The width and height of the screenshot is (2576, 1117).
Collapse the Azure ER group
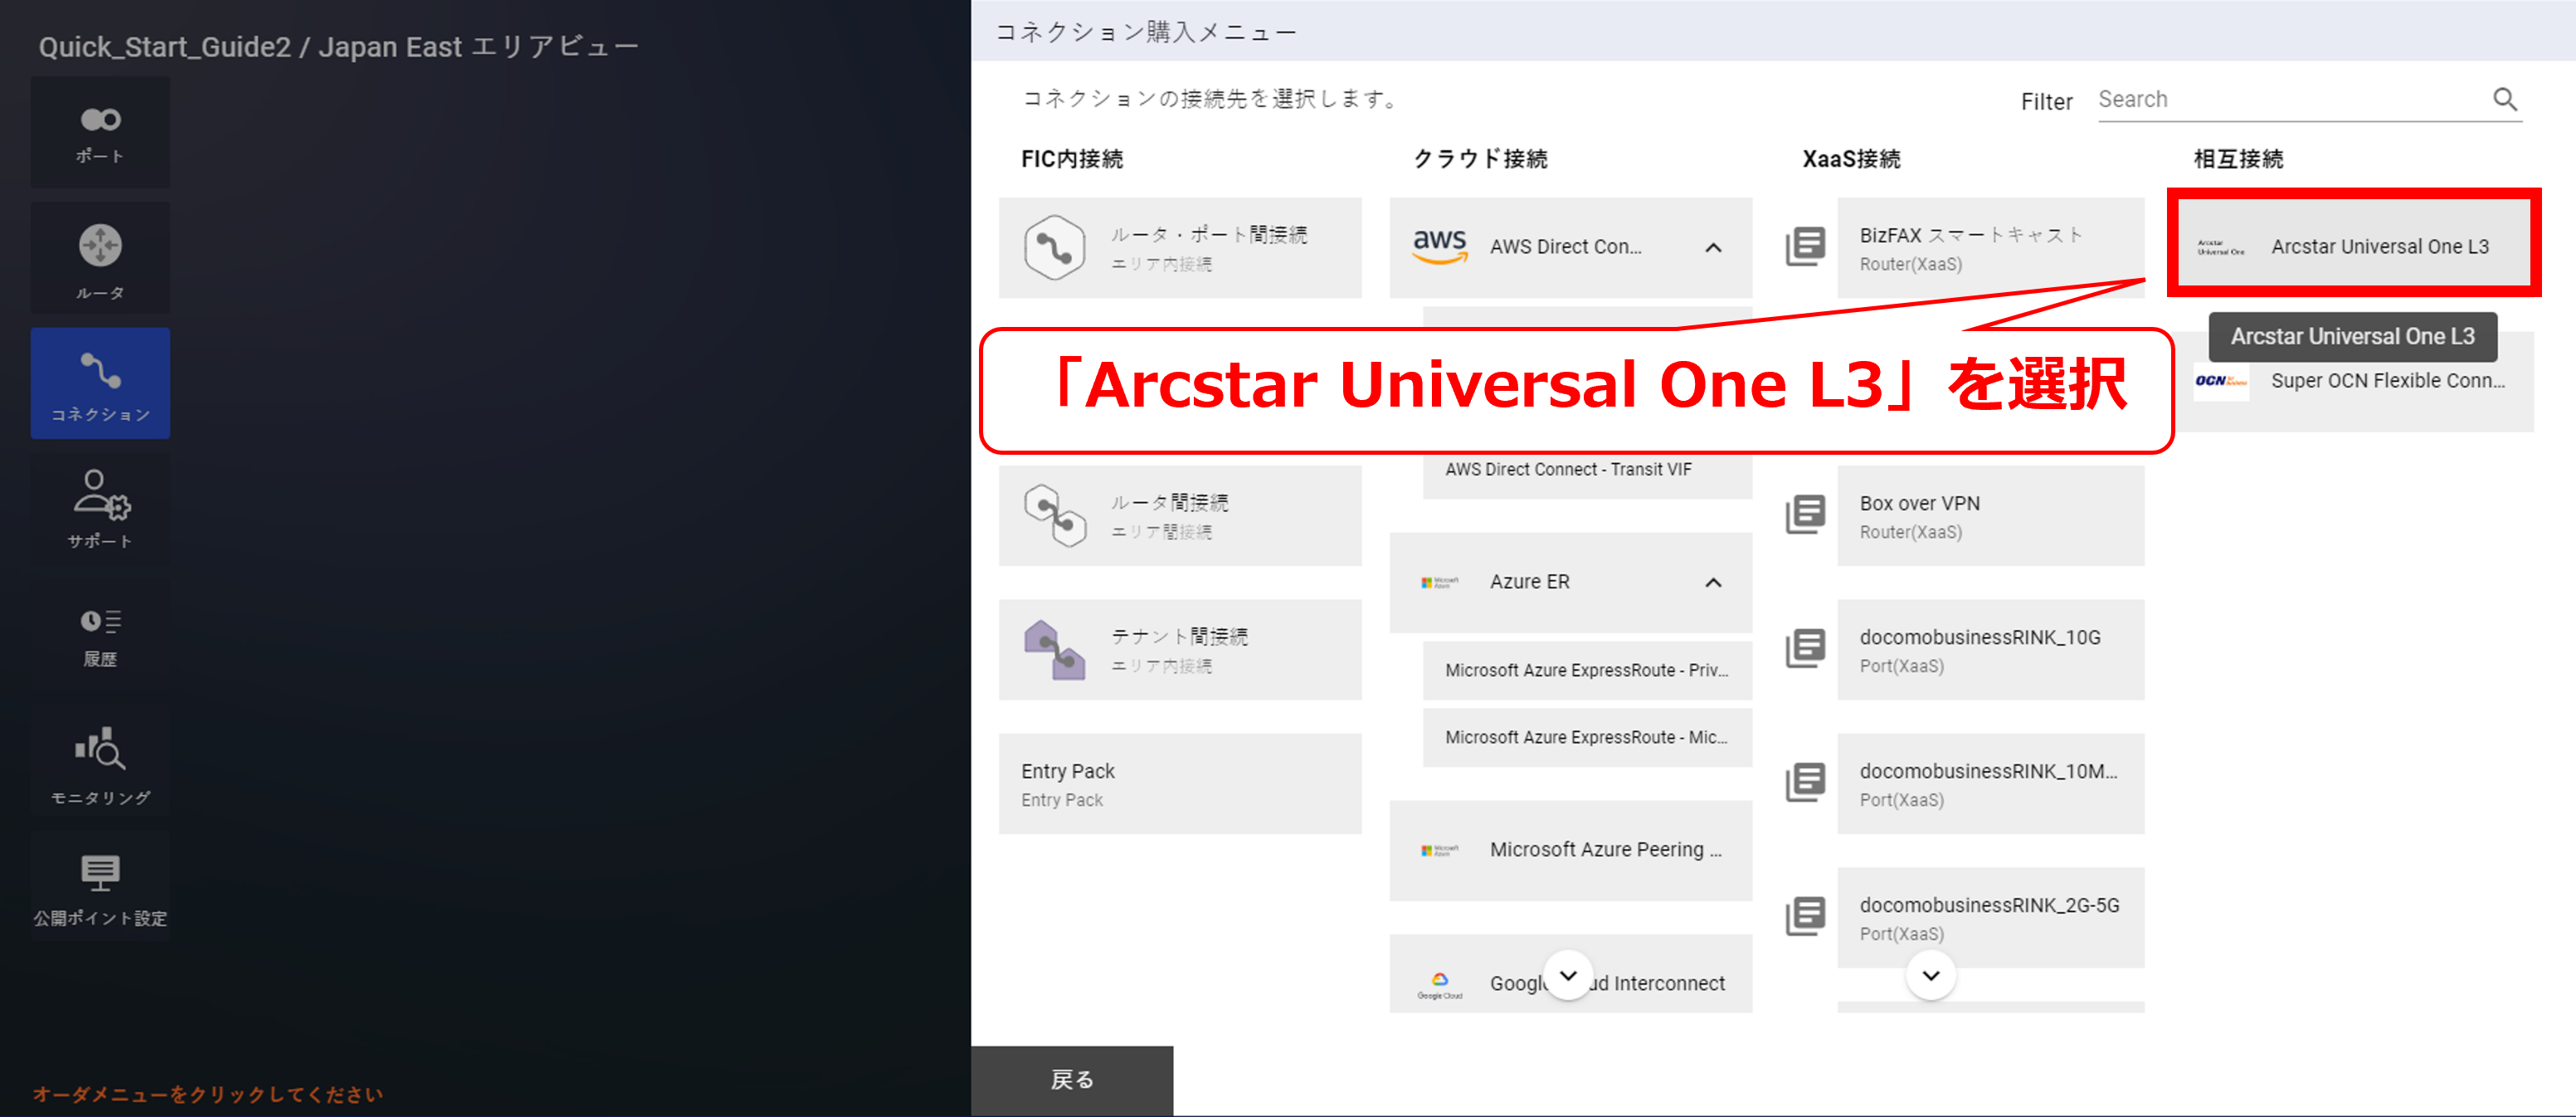(1712, 582)
